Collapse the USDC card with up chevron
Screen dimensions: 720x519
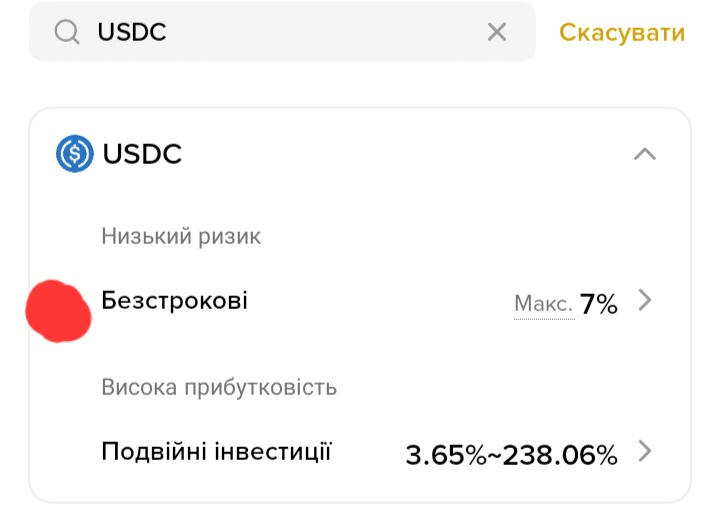point(645,154)
